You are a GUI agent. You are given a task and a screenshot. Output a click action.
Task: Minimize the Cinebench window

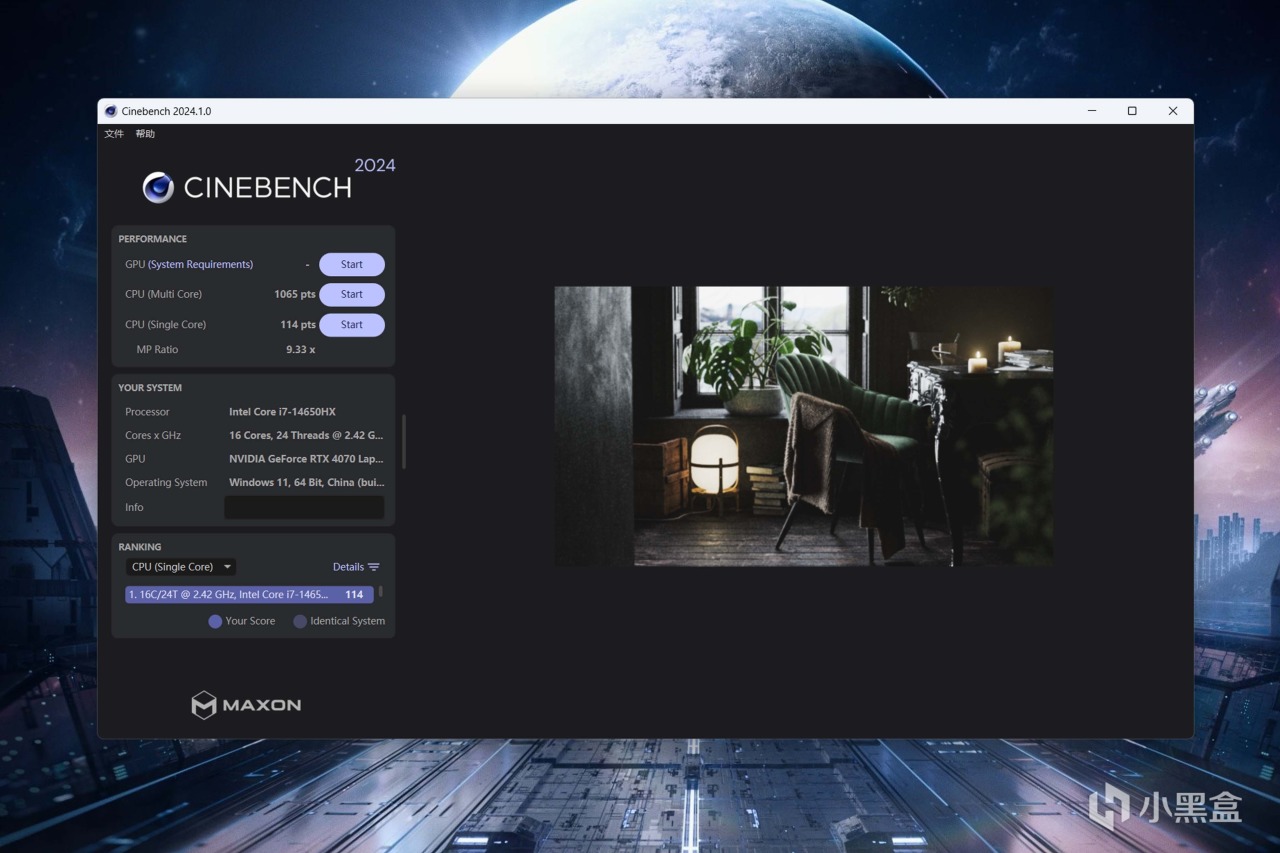[1092, 111]
